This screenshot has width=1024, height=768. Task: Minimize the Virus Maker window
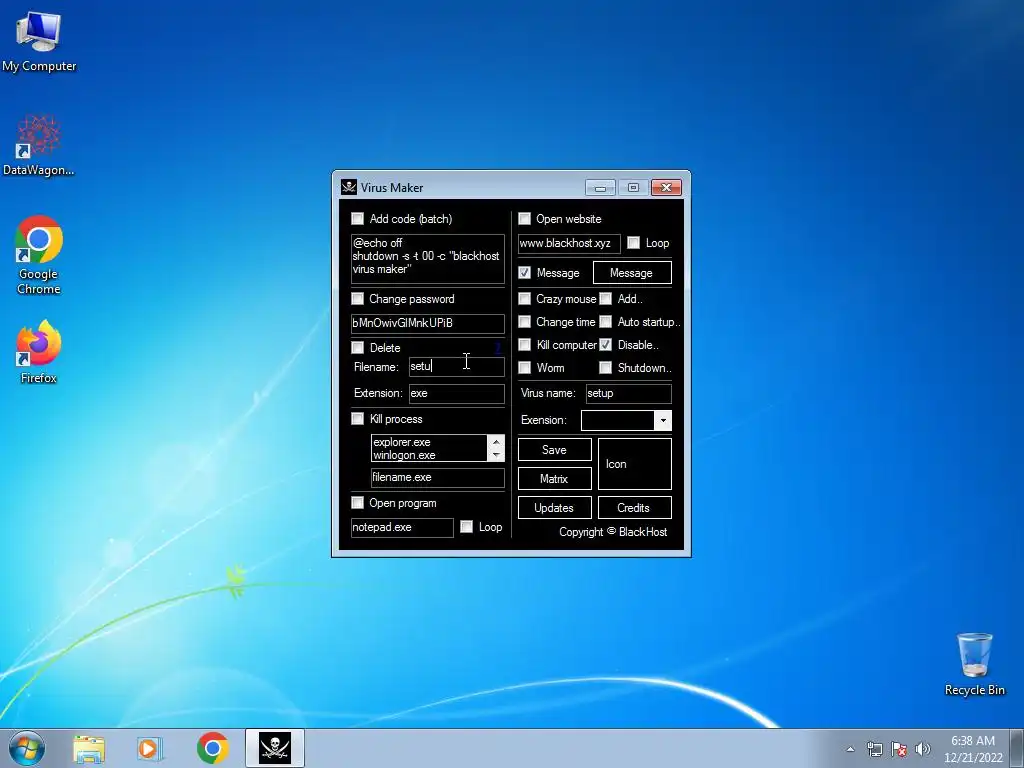point(600,188)
